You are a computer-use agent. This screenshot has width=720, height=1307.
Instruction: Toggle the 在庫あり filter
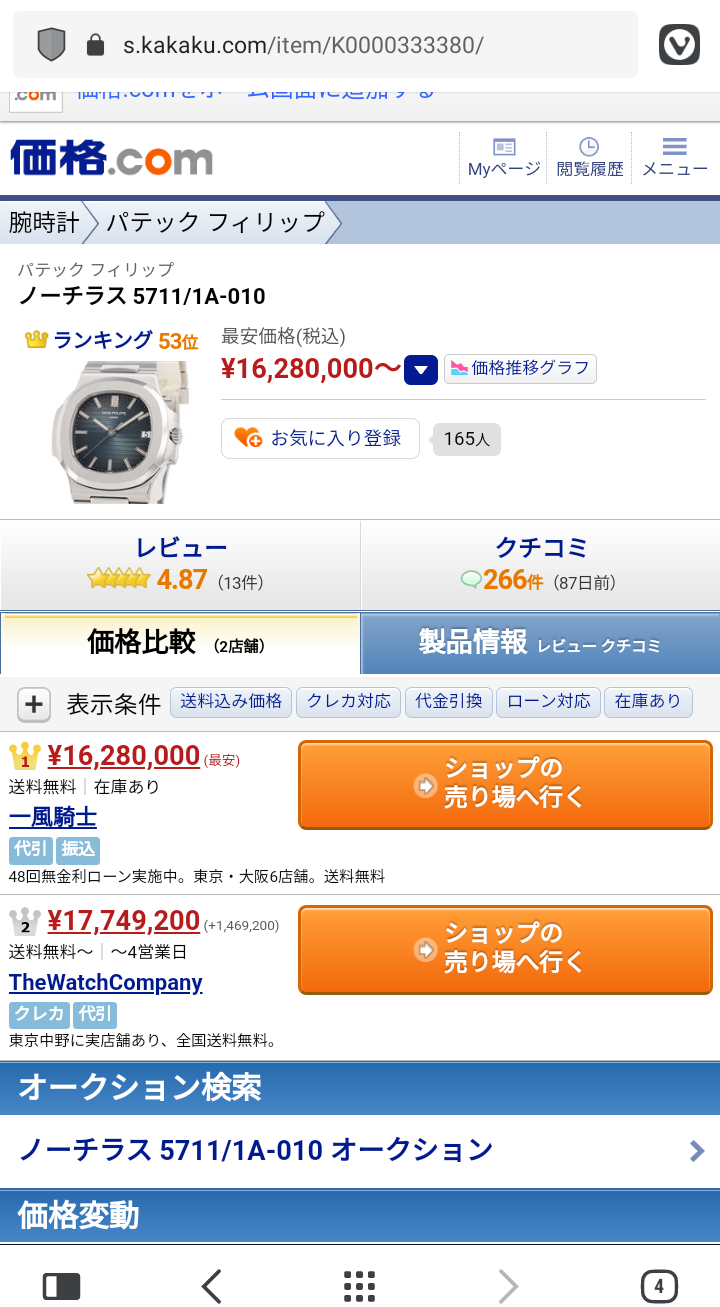(x=648, y=702)
